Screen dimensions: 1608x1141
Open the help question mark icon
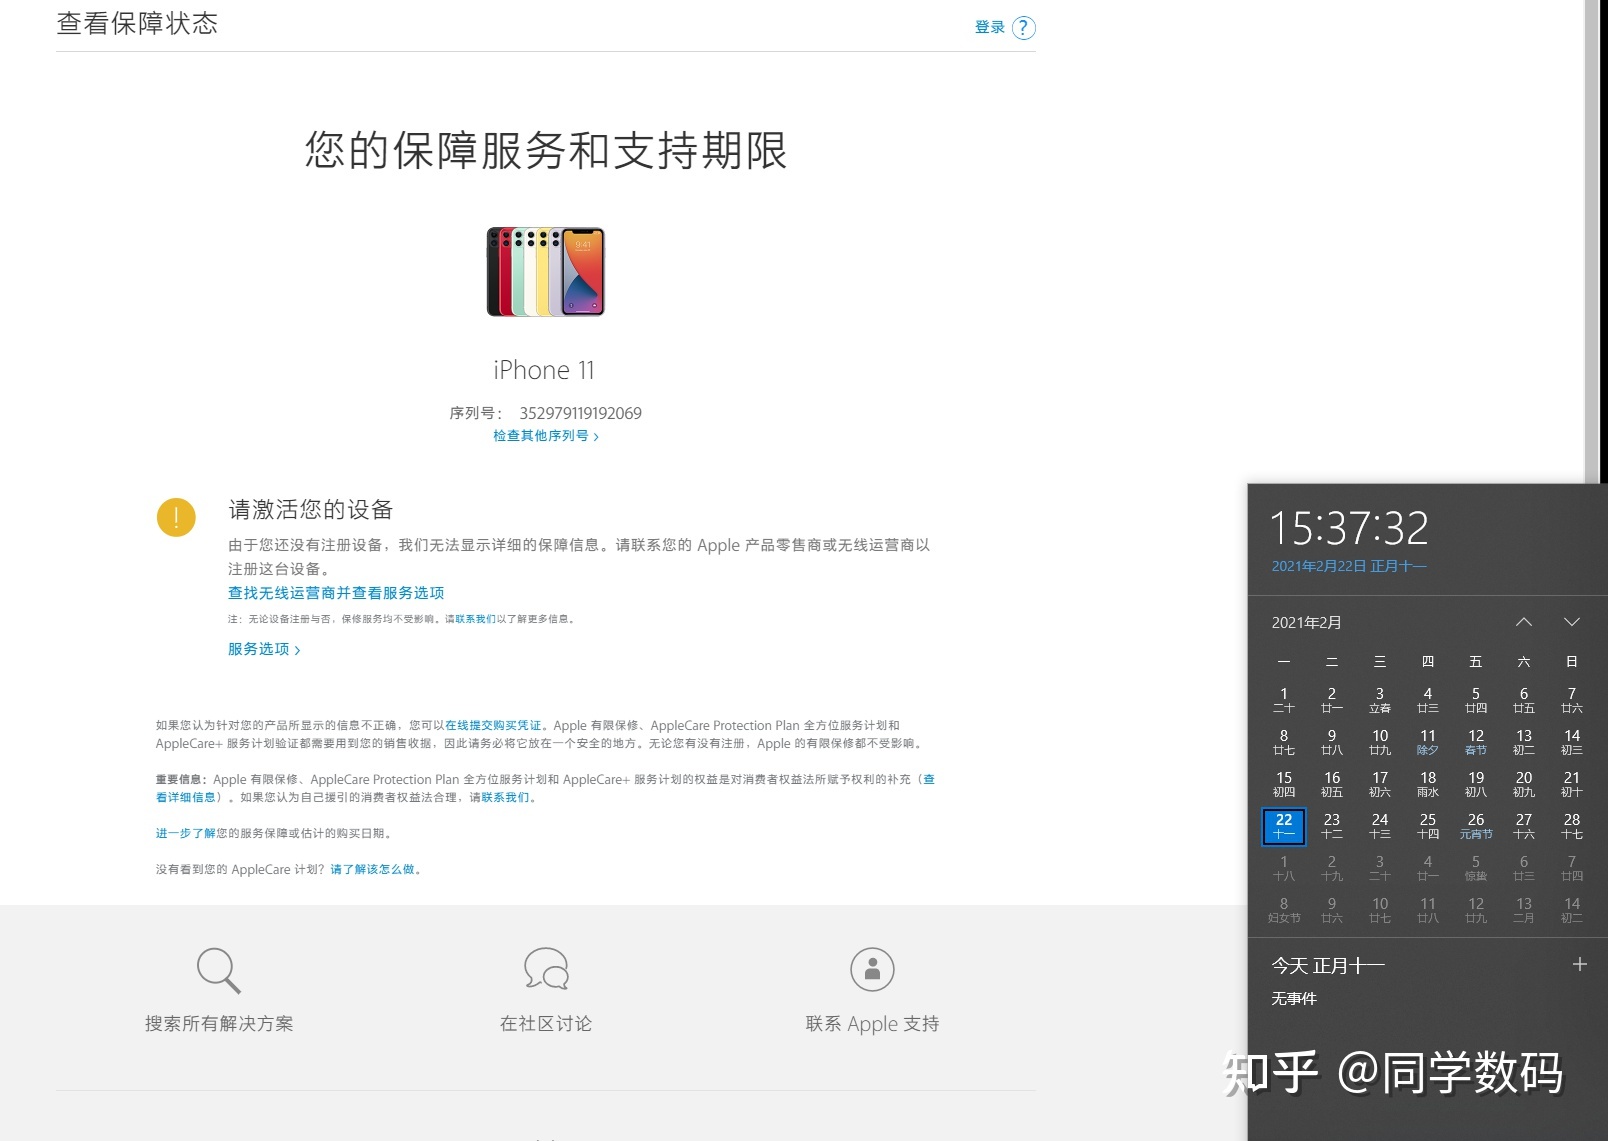click(x=1023, y=28)
